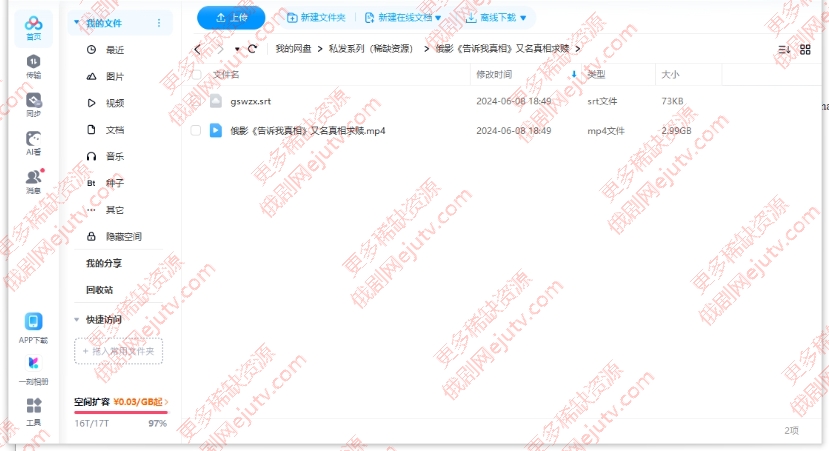The height and width of the screenshot is (451, 829).
Task: Click the 73KB size value
Action: (x=672, y=101)
